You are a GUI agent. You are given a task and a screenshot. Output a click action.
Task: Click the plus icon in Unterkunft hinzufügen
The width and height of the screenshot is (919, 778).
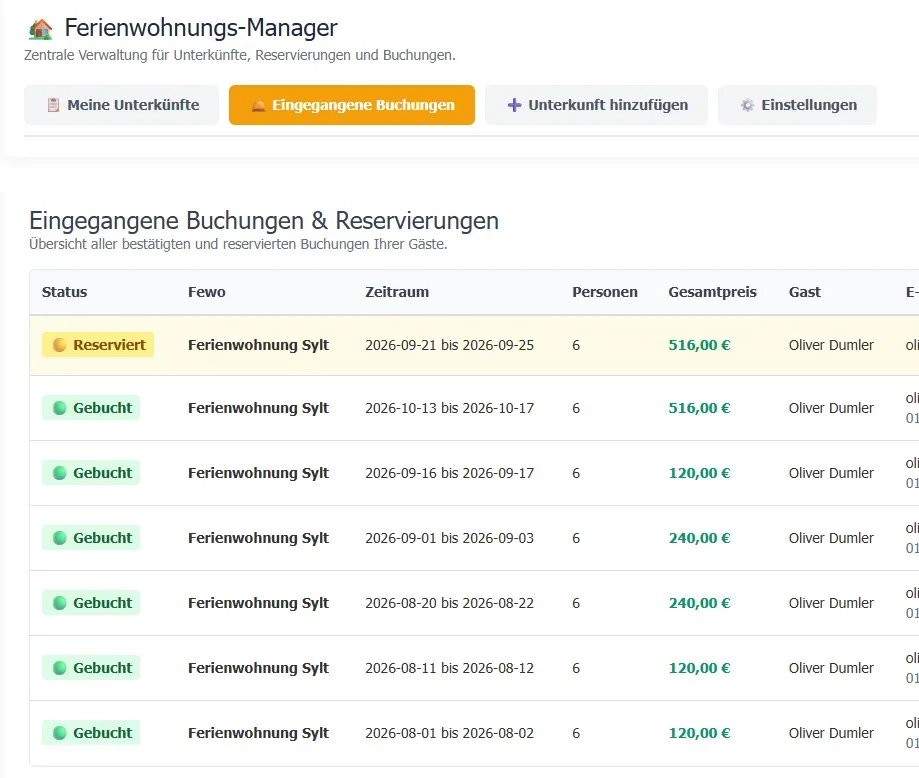[514, 105]
